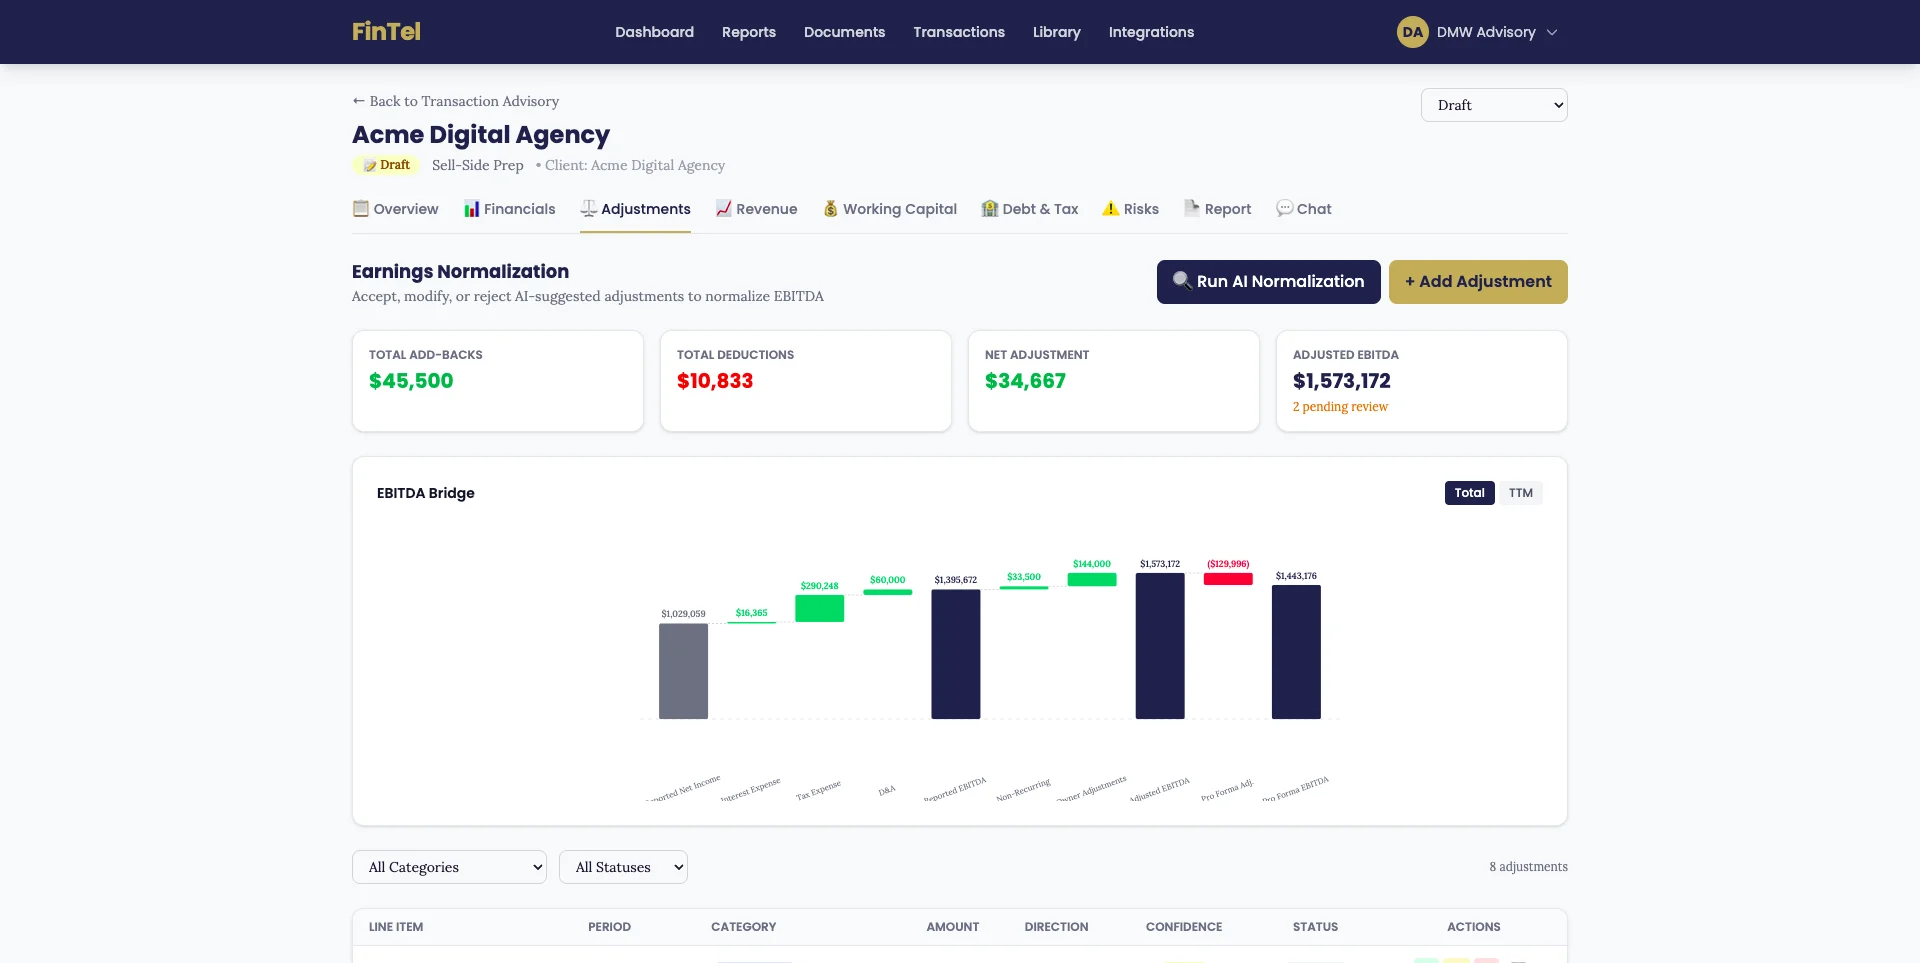Click the Overview calendar icon
1920x963 pixels.
(x=361, y=209)
